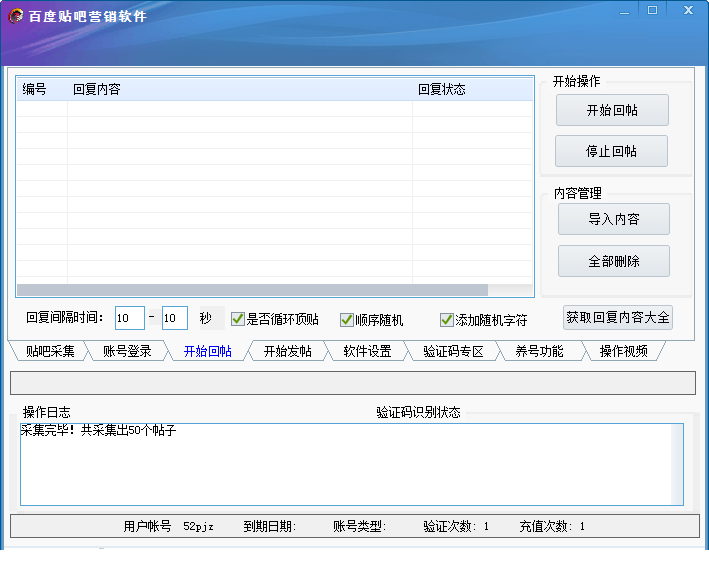Minimize the window
This screenshot has height=573, width=709.
click(x=624, y=11)
